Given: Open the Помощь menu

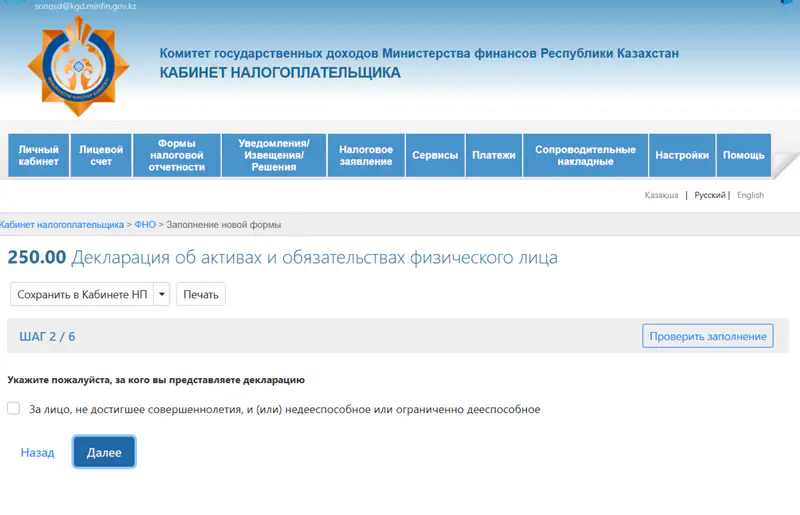Looking at the screenshot, I should click(x=743, y=156).
